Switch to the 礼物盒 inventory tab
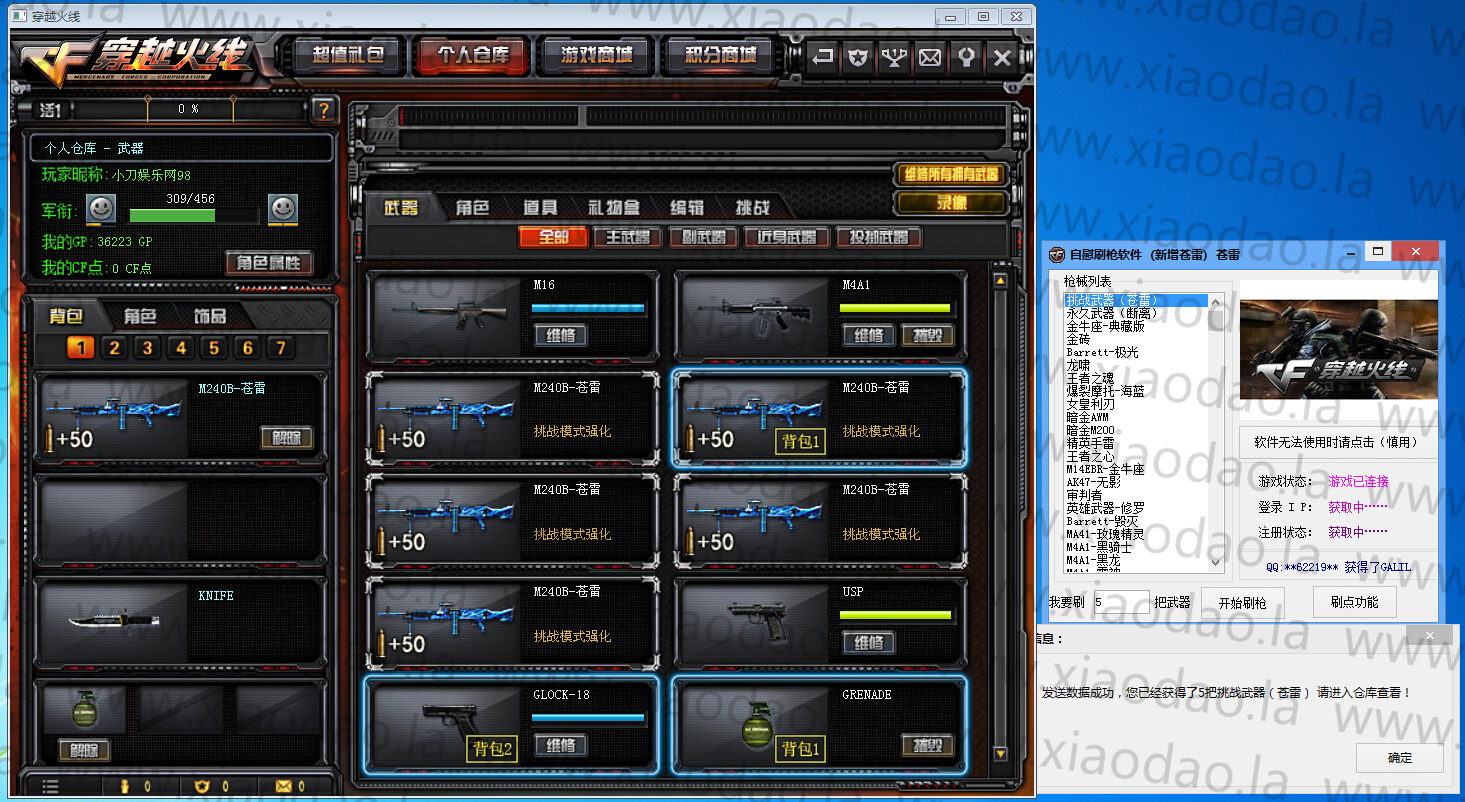Image resolution: width=1465 pixels, height=802 pixels. pyautogui.click(x=613, y=208)
